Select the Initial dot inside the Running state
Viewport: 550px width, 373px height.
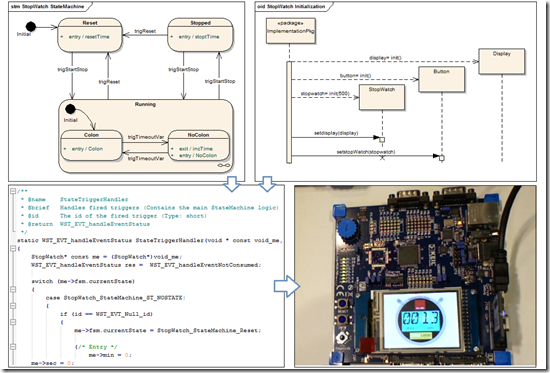(70, 109)
